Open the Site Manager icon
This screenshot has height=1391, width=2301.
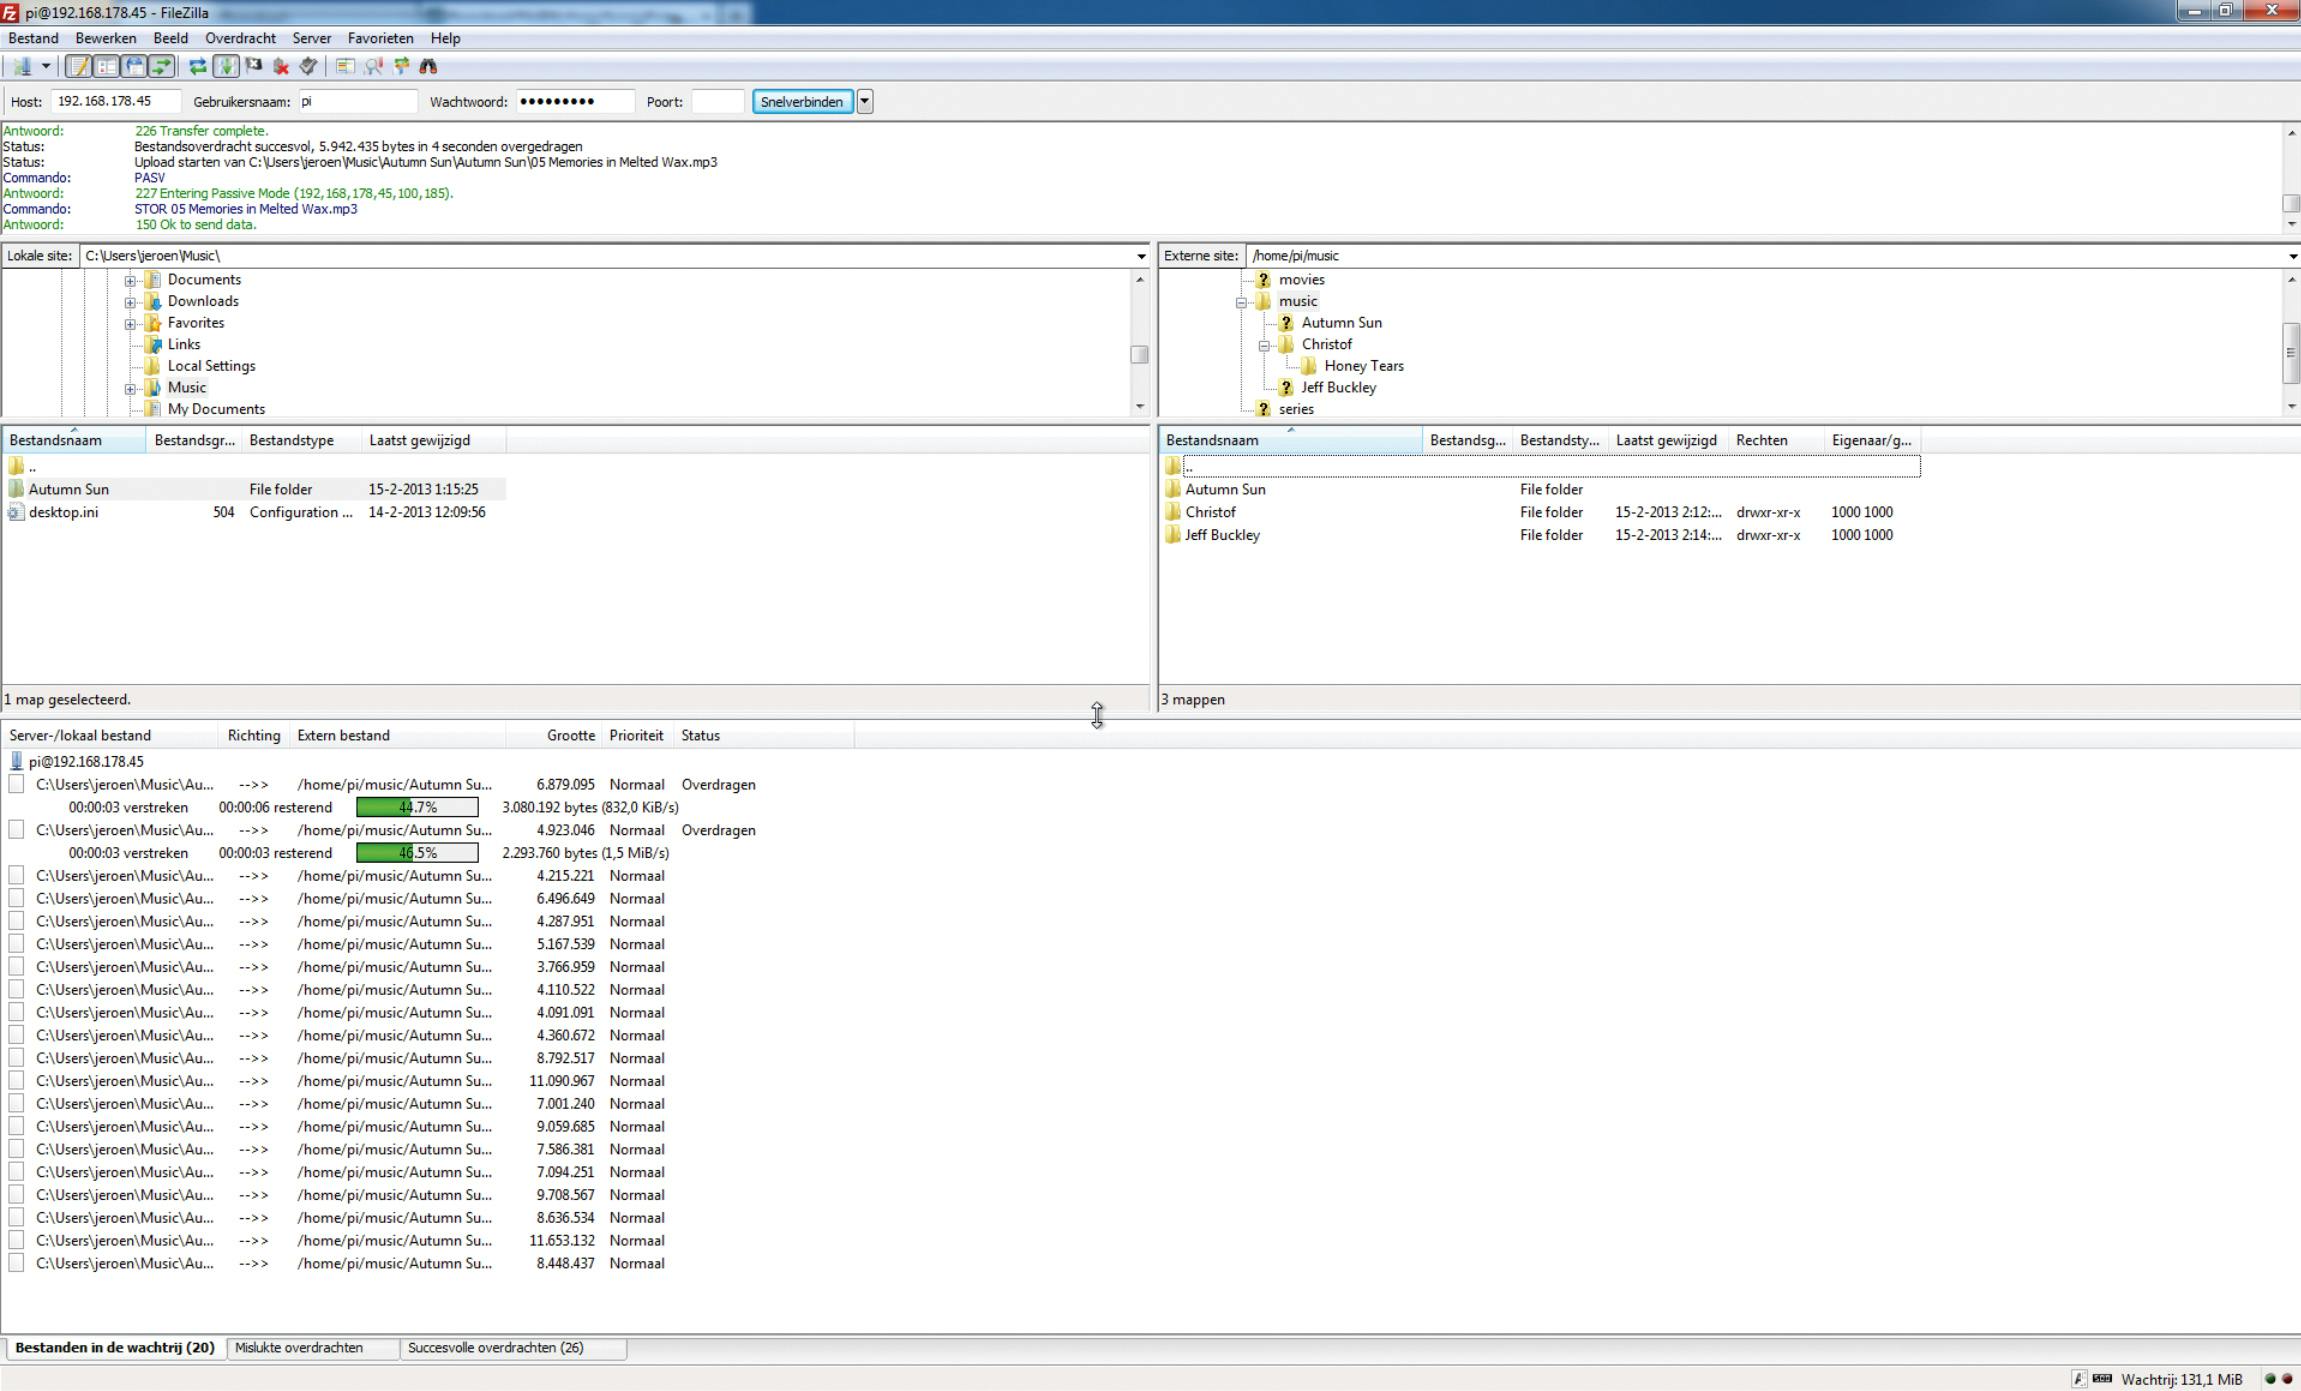coord(22,66)
